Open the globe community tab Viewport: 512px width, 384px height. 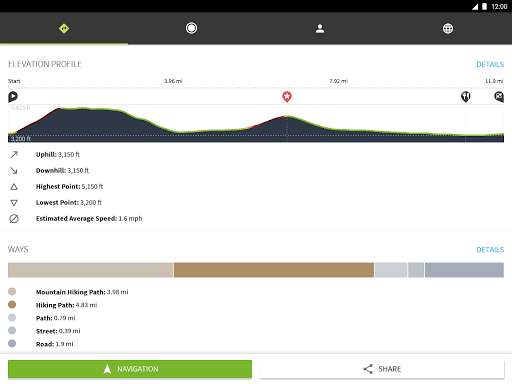(448, 28)
